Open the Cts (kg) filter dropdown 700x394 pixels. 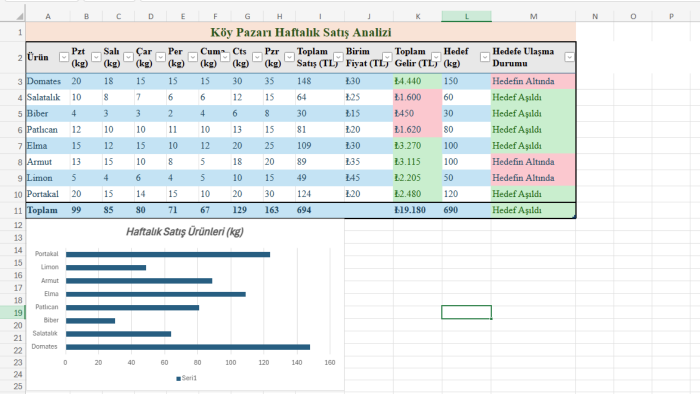pos(257,57)
